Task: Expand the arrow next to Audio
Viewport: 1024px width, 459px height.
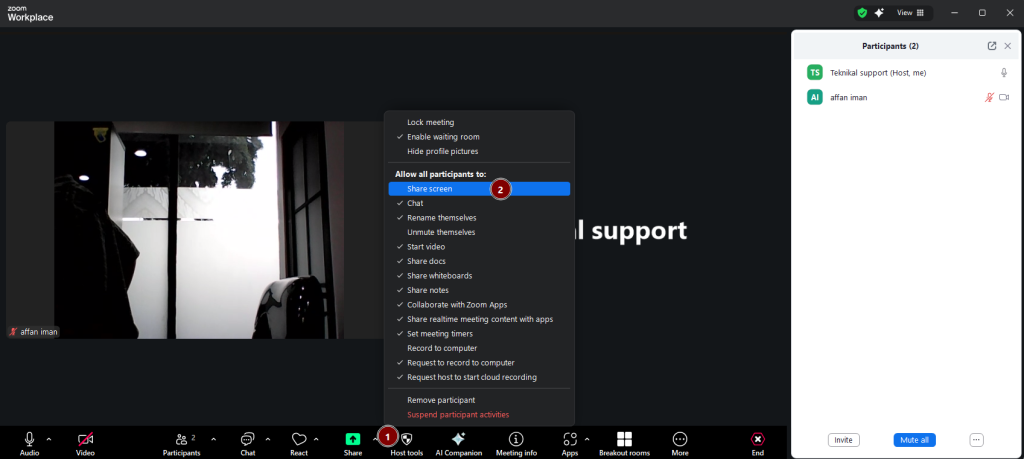Action: click(49, 439)
